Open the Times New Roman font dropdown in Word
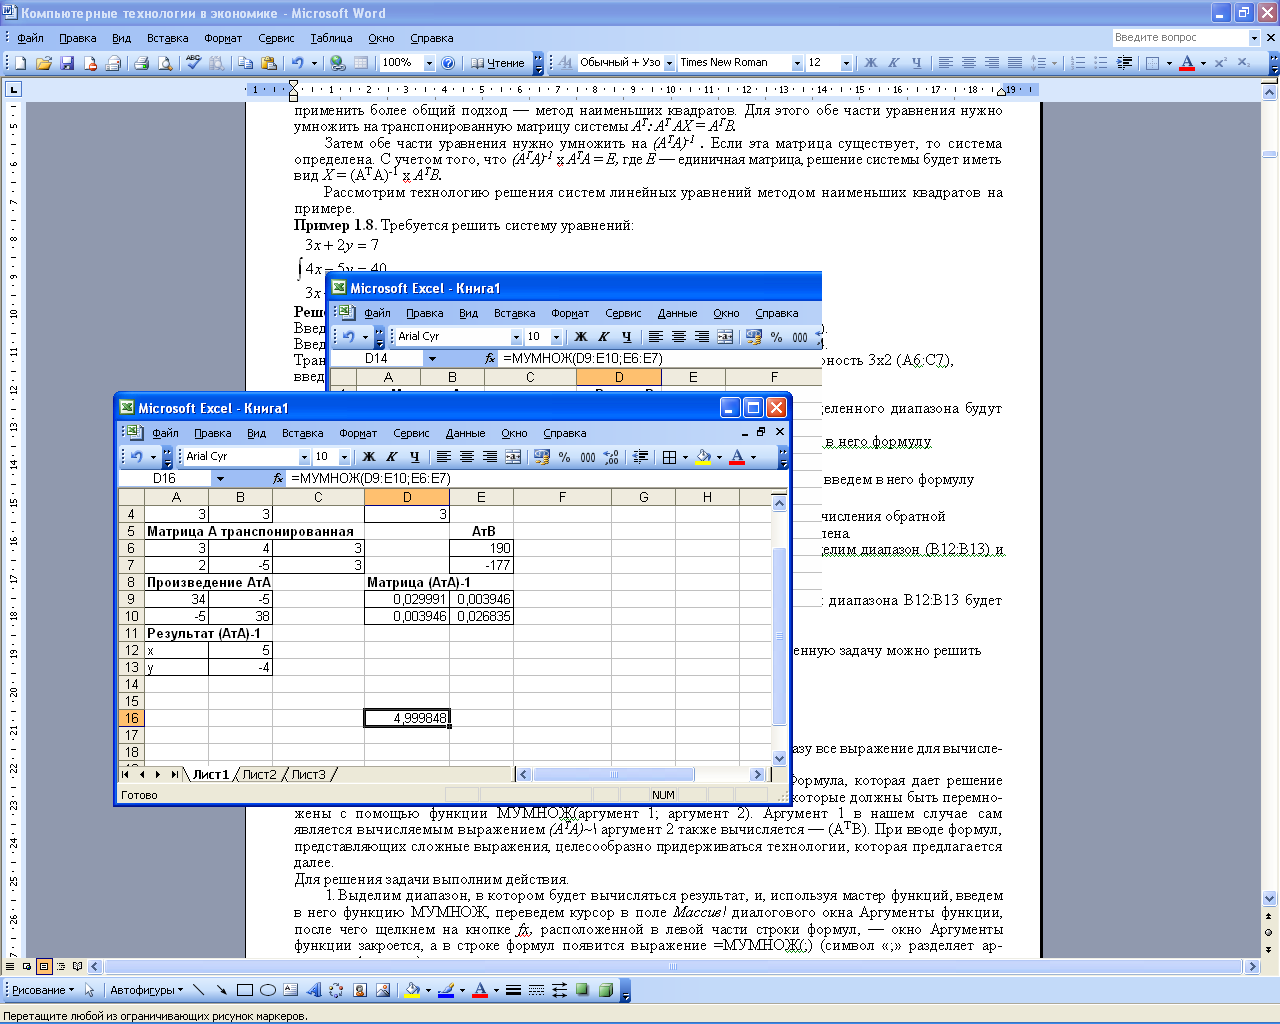 pyautogui.click(x=797, y=63)
